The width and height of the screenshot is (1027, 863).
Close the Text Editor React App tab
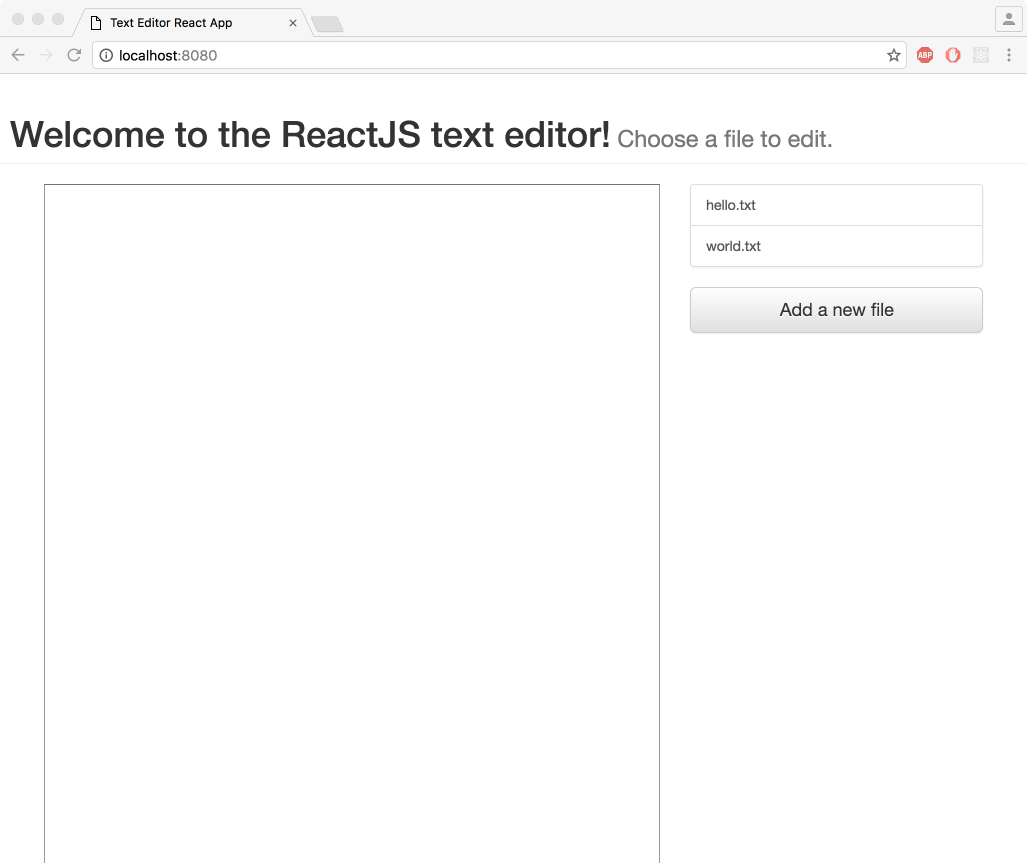coord(293,23)
